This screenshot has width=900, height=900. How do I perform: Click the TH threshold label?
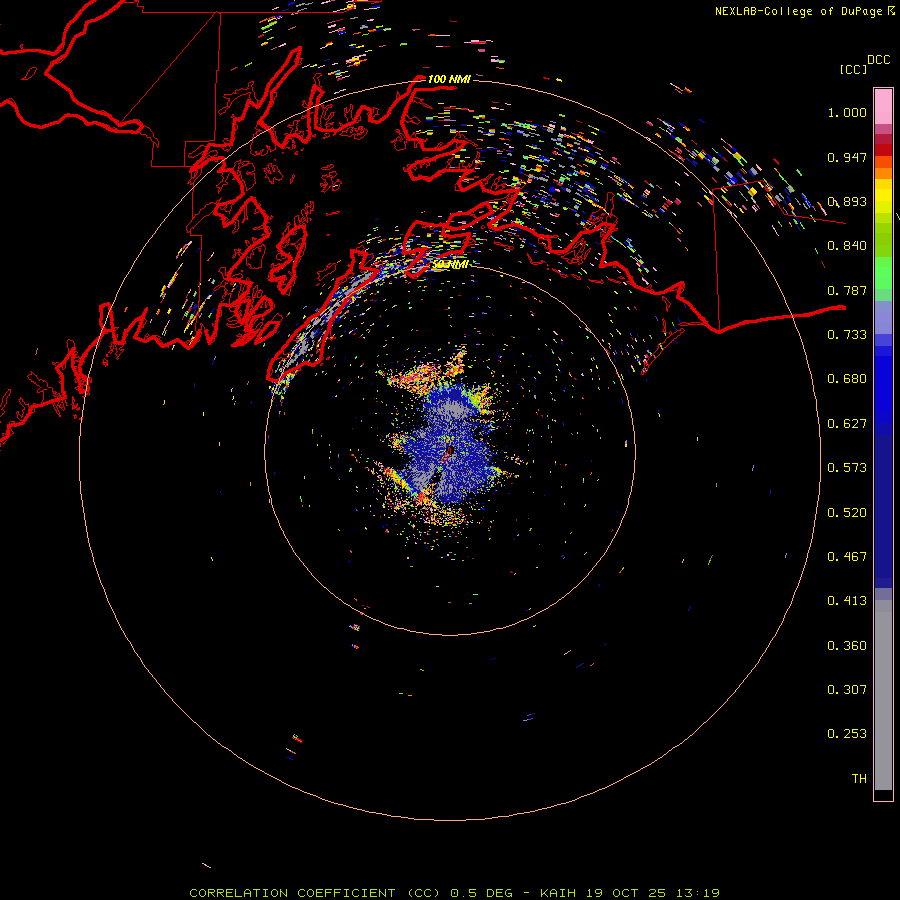tap(859, 779)
